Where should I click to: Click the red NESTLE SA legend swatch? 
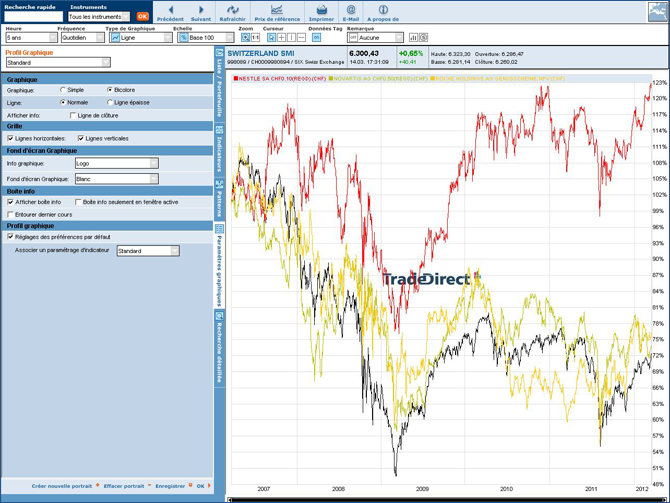[x=236, y=79]
